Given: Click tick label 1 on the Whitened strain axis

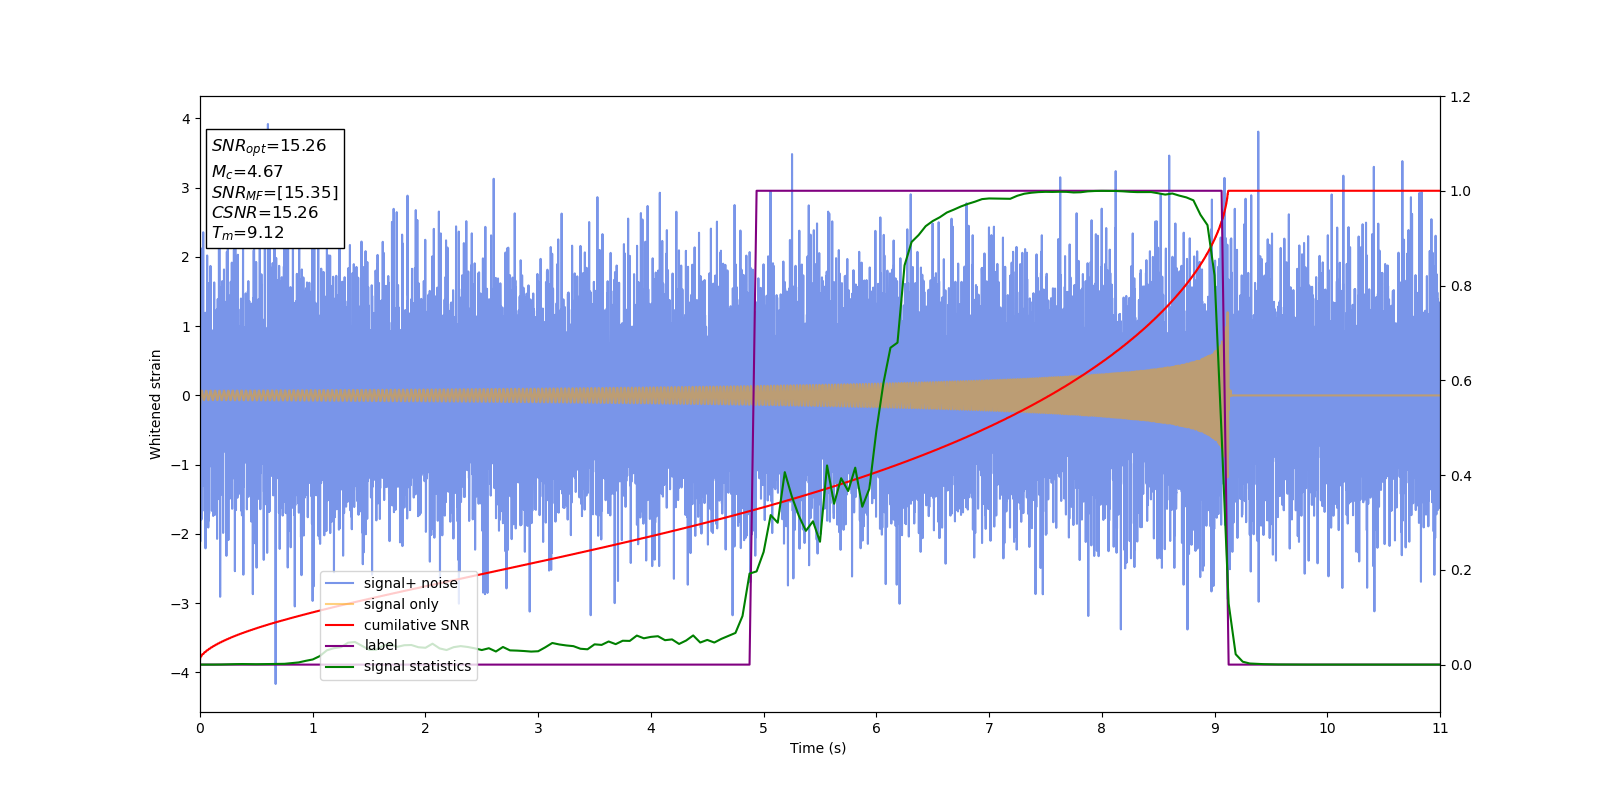Looking at the screenshot, I should click(x=186, y=327).
